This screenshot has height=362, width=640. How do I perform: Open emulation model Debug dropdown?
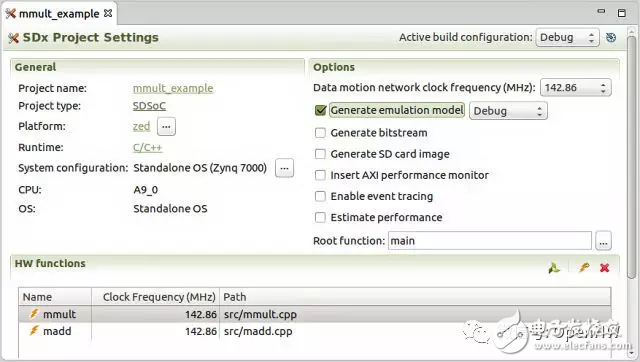point(508,111)
